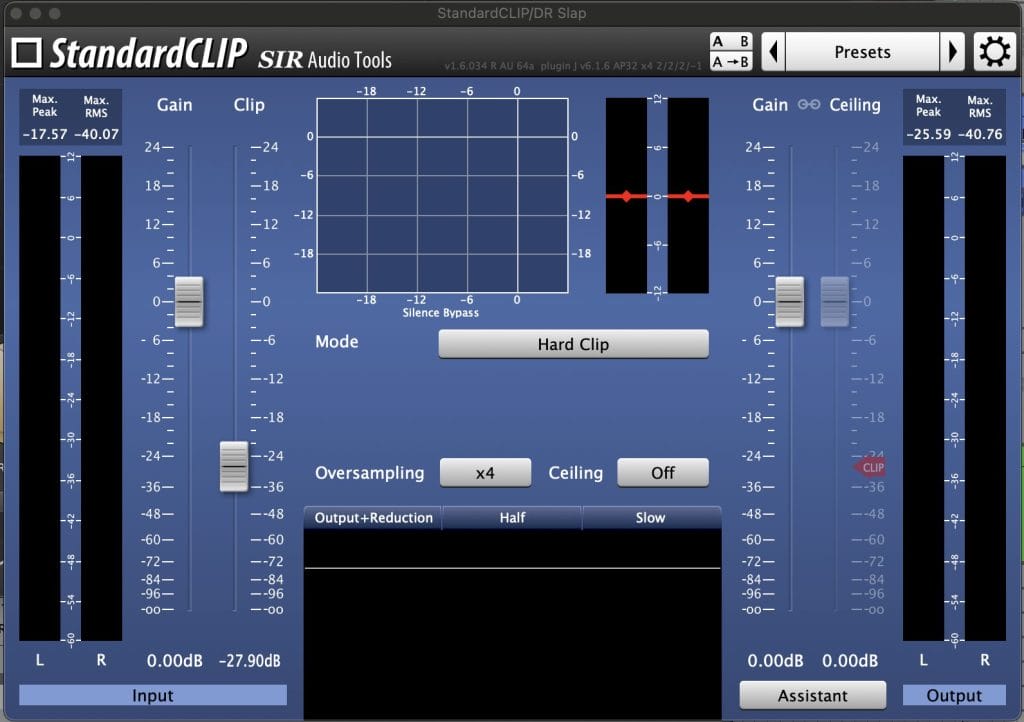The width and height of the screenshot is (1024, 722).
Task: Select the Output+Reduction display tab
Action: pyautogui.click(x=373, y=518)
